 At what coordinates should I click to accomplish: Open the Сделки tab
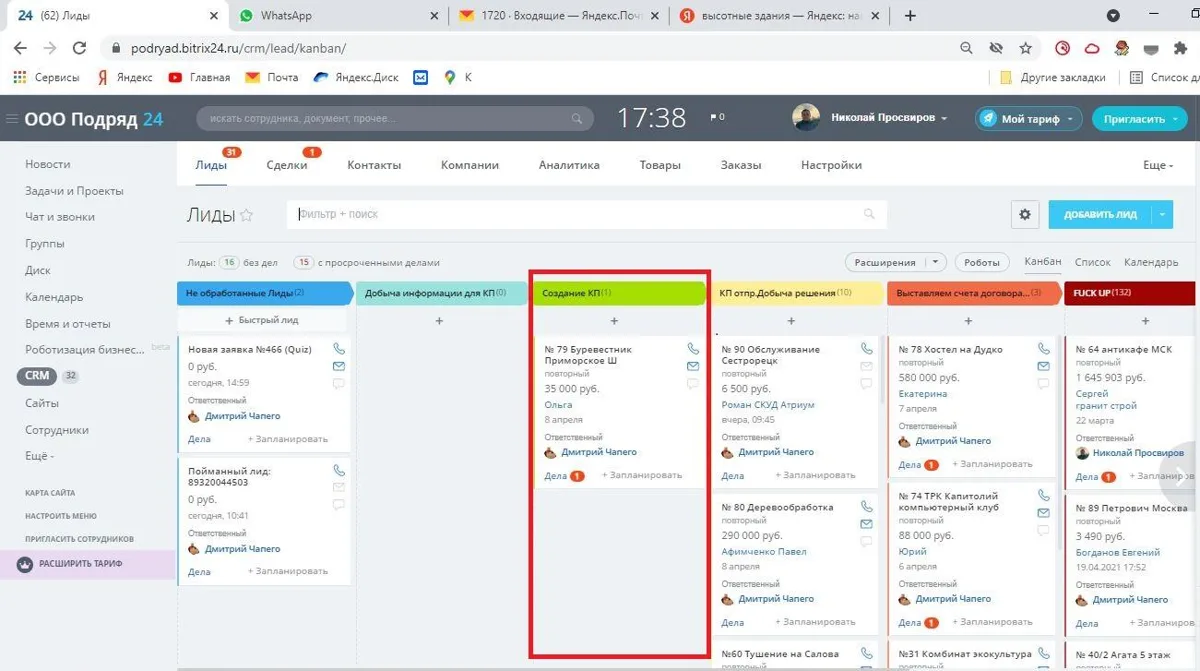coord(287,165)
